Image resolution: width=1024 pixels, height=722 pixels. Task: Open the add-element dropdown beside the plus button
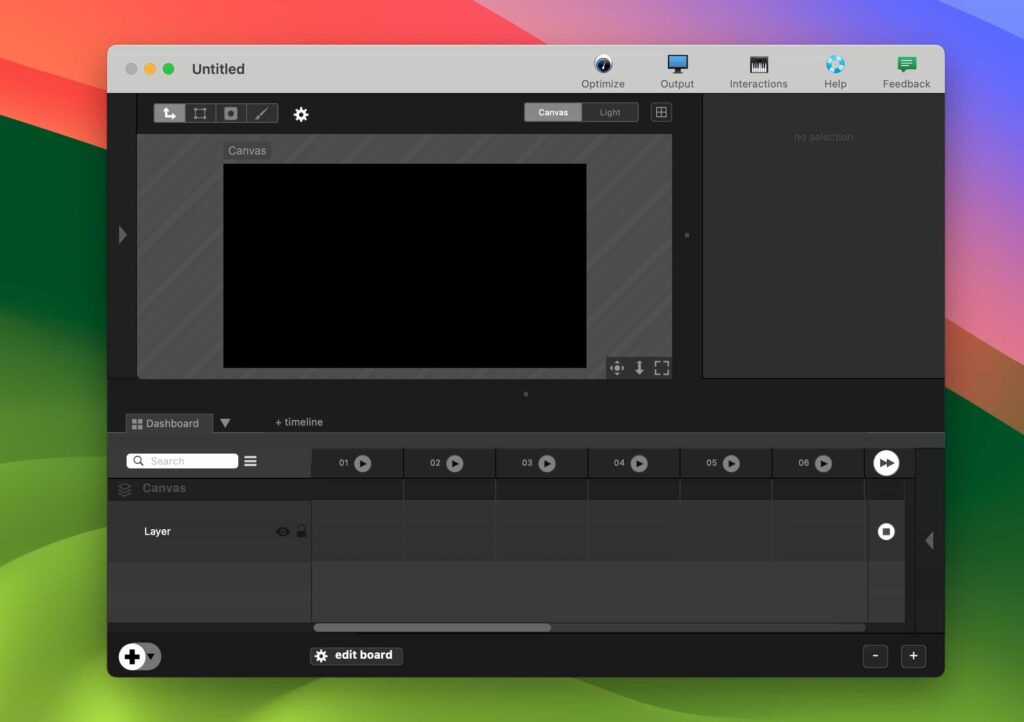[149, 657]
